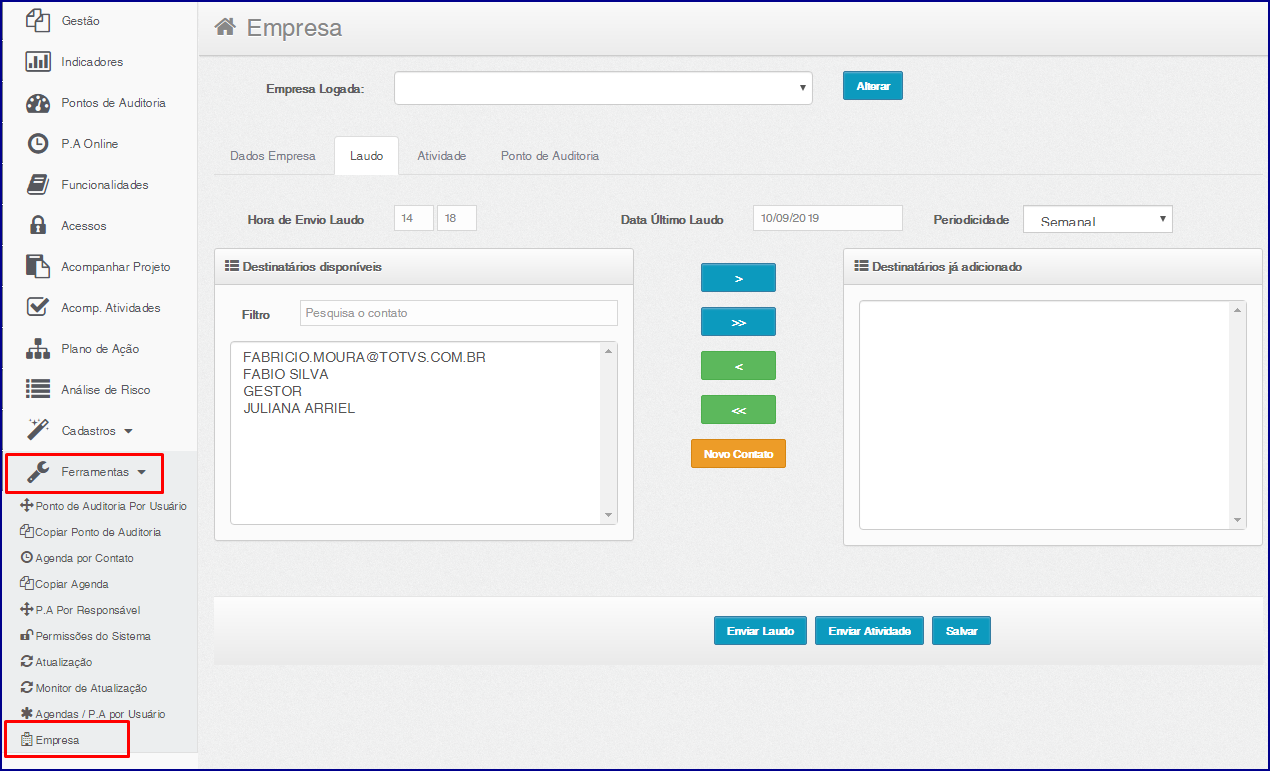Screen dimensions: 1270x771
Task: Open the Empresa Logada dropdown
Action: point(603,88)
